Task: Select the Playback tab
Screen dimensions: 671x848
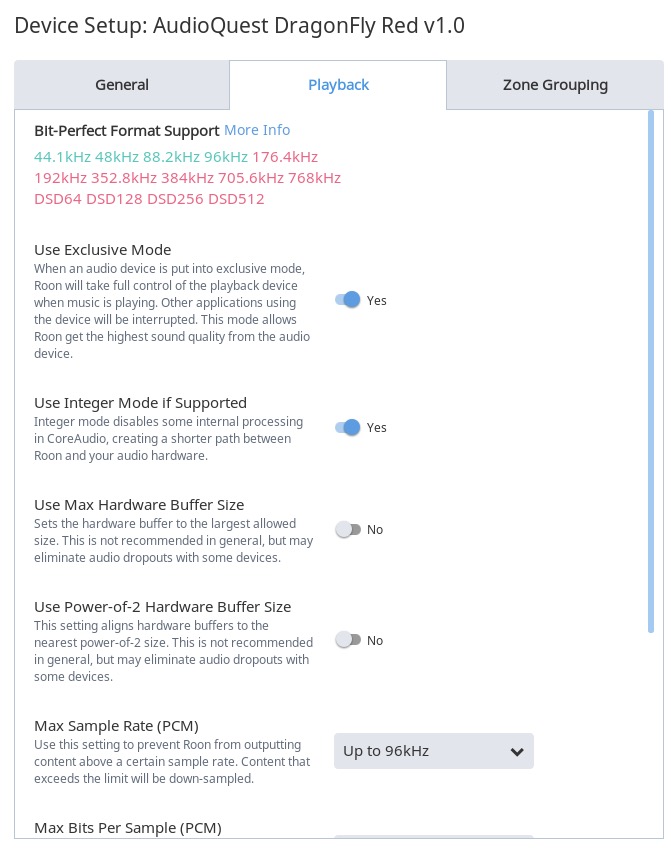Action: coord(338,85)
